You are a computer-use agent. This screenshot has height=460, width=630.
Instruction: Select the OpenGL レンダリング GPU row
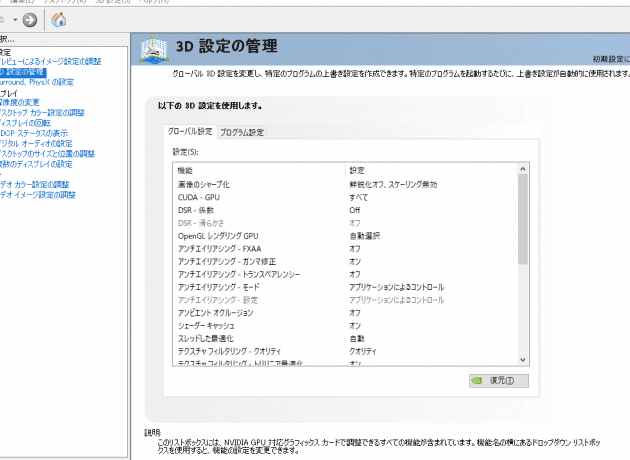point(346,236)
